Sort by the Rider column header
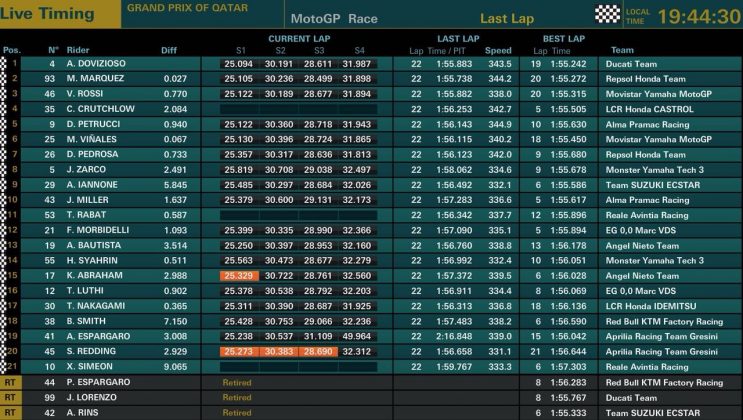 tap(77, 50)
